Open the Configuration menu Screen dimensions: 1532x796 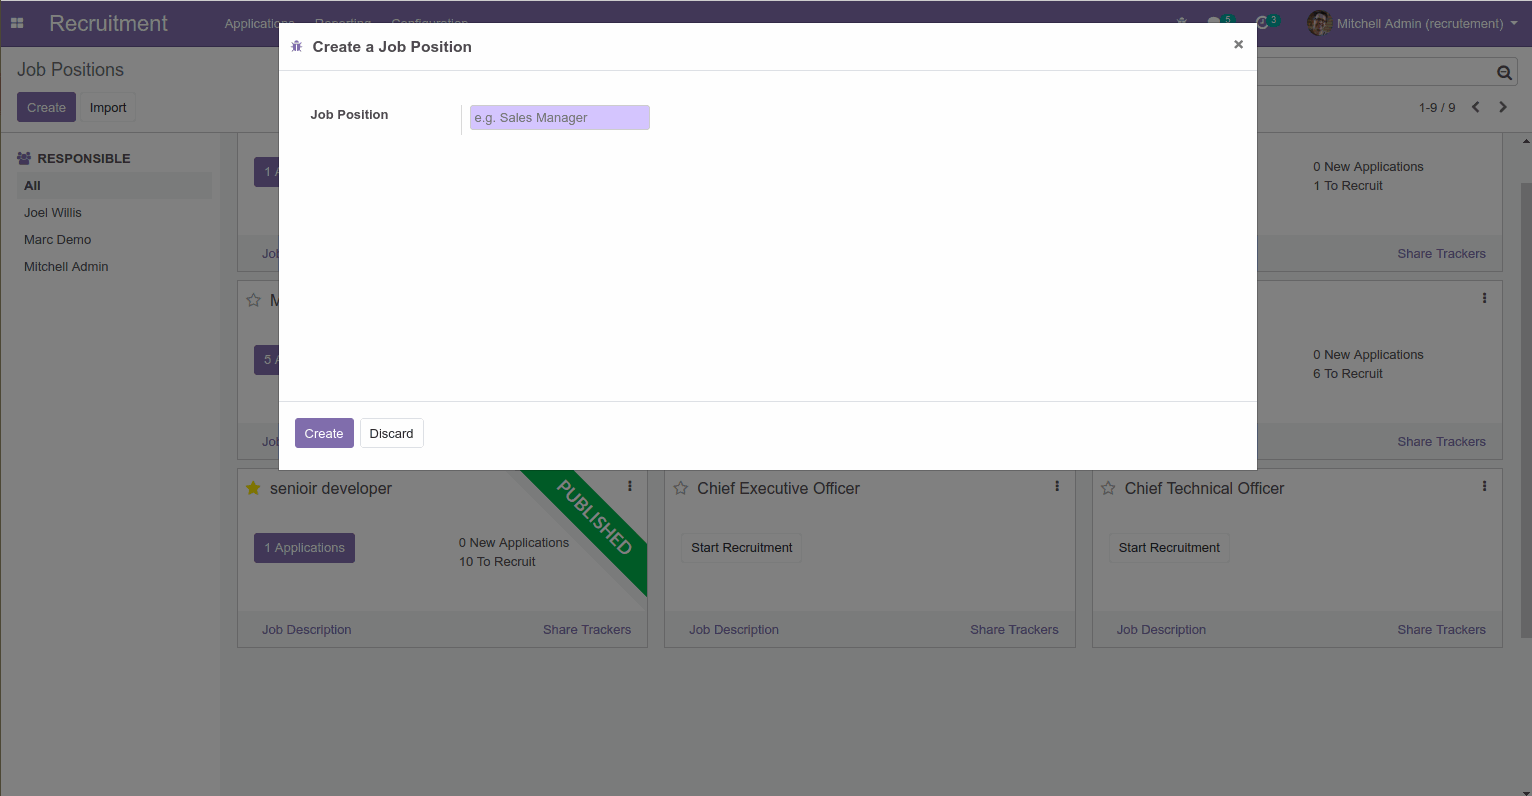tap(429, 23)
